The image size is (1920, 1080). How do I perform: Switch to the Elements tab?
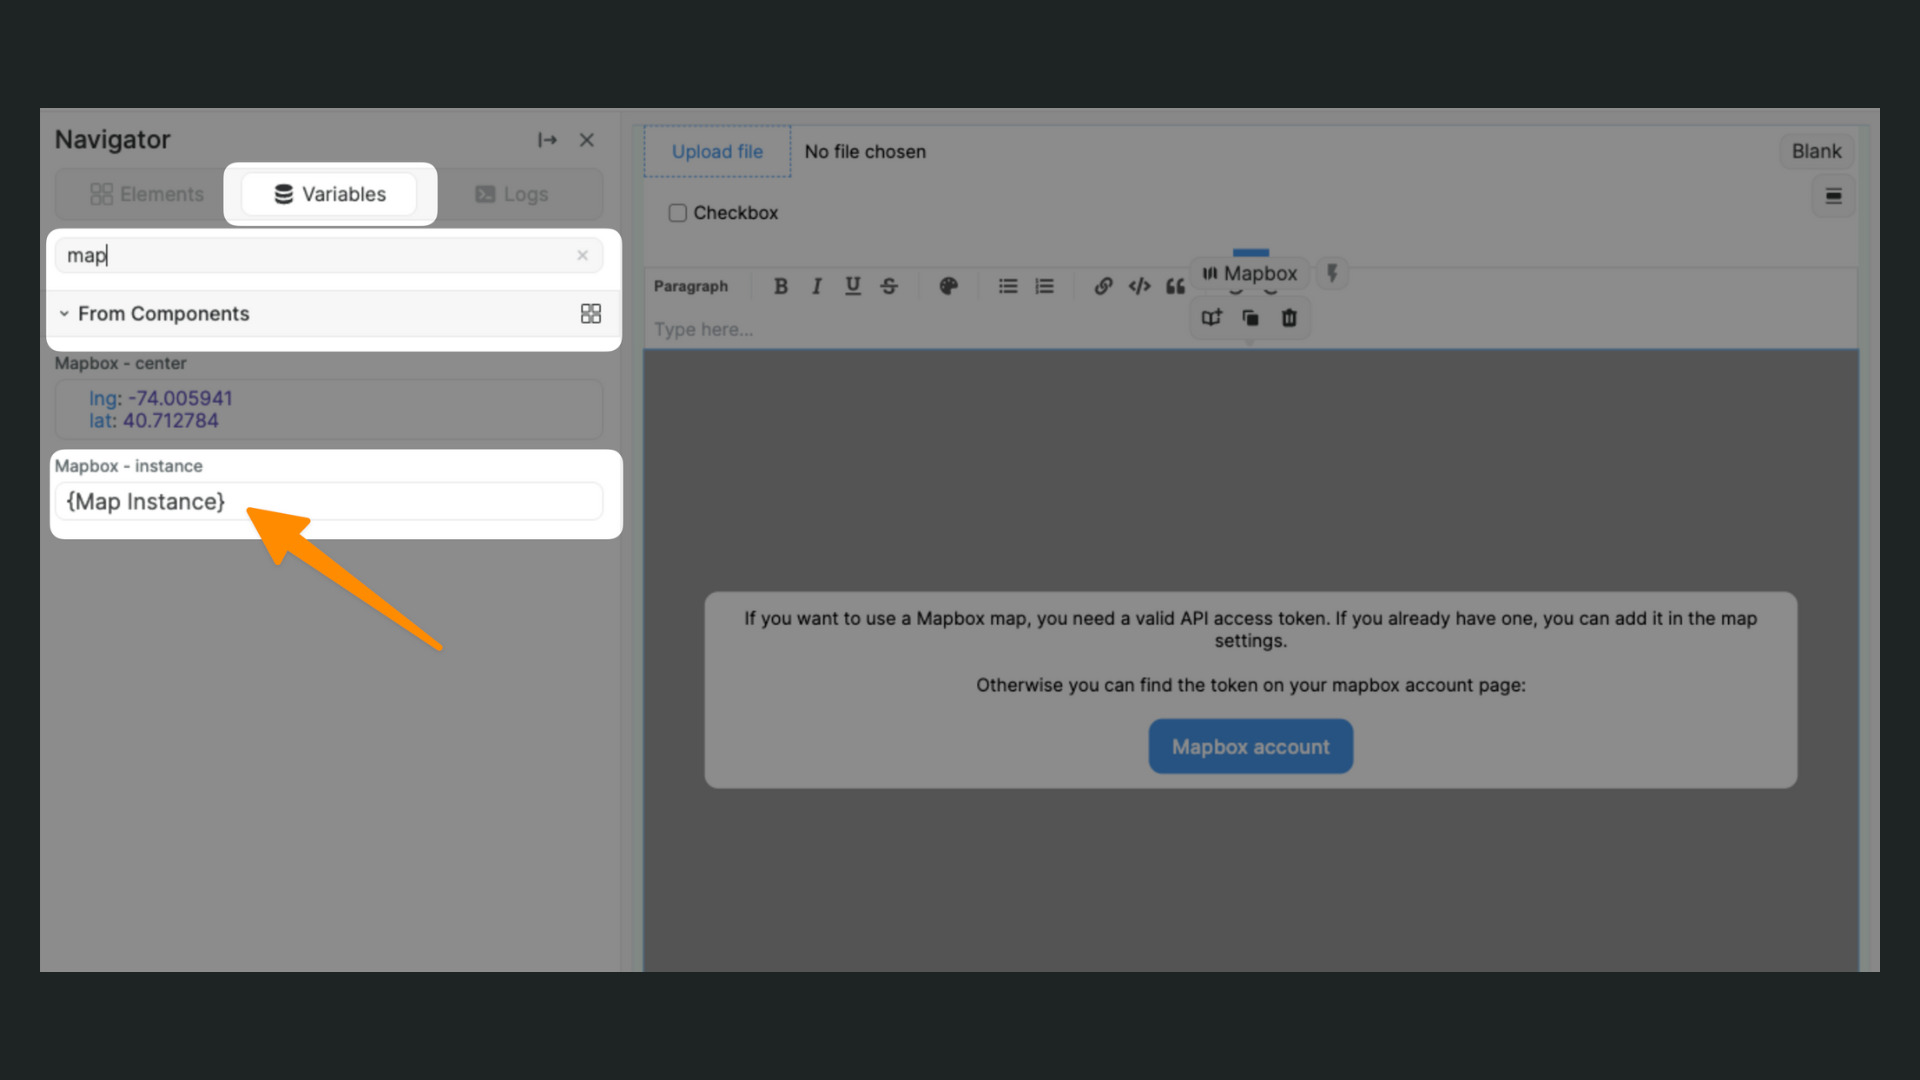click(148, 193)
